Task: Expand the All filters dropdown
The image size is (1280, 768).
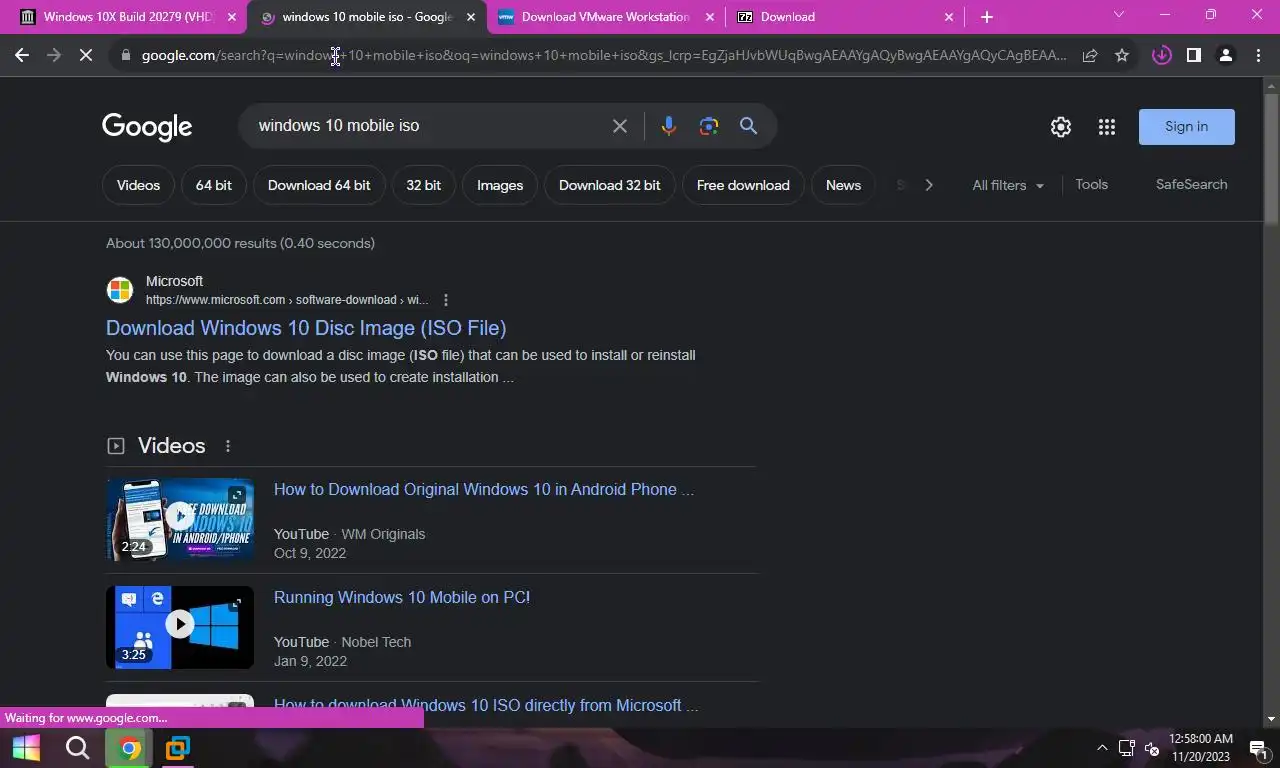Action: tap(1008, 185)
